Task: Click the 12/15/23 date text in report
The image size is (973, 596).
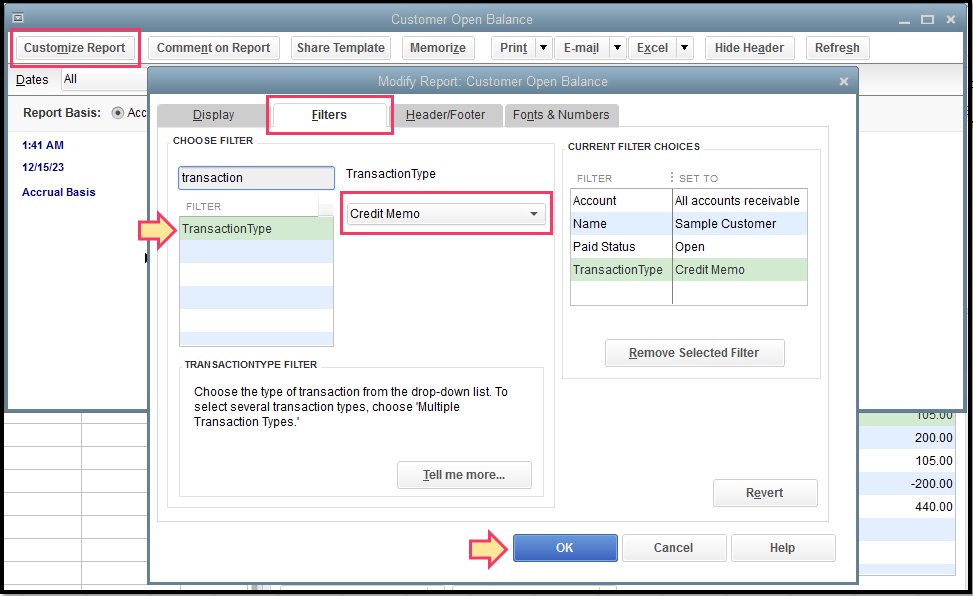Action: coord(43,167)
